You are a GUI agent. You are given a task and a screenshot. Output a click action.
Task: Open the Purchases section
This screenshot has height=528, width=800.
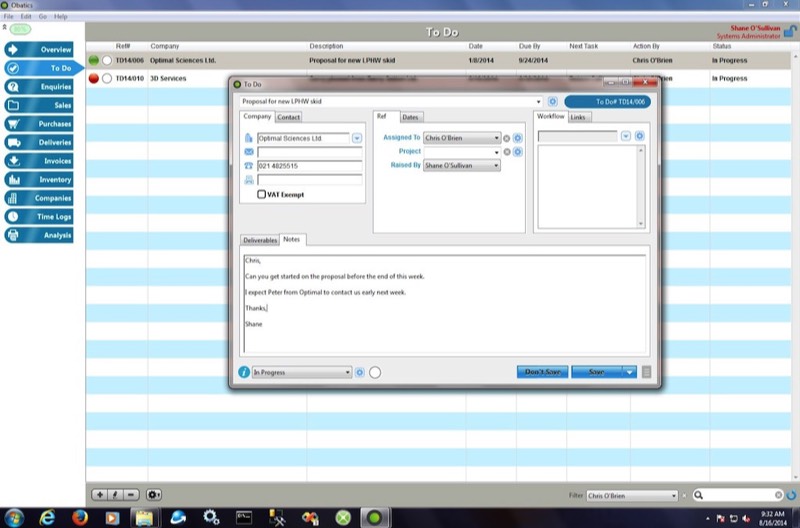pyautogui.click(x=39, y=123)
